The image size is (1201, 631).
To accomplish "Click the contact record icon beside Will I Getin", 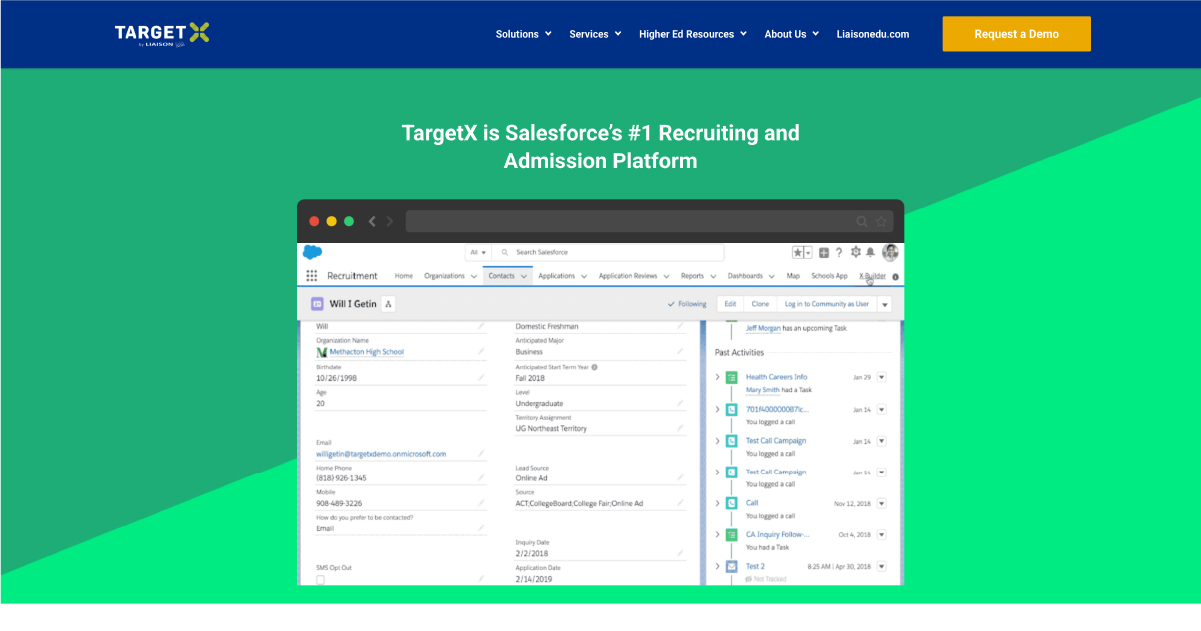I will (317, 304).
